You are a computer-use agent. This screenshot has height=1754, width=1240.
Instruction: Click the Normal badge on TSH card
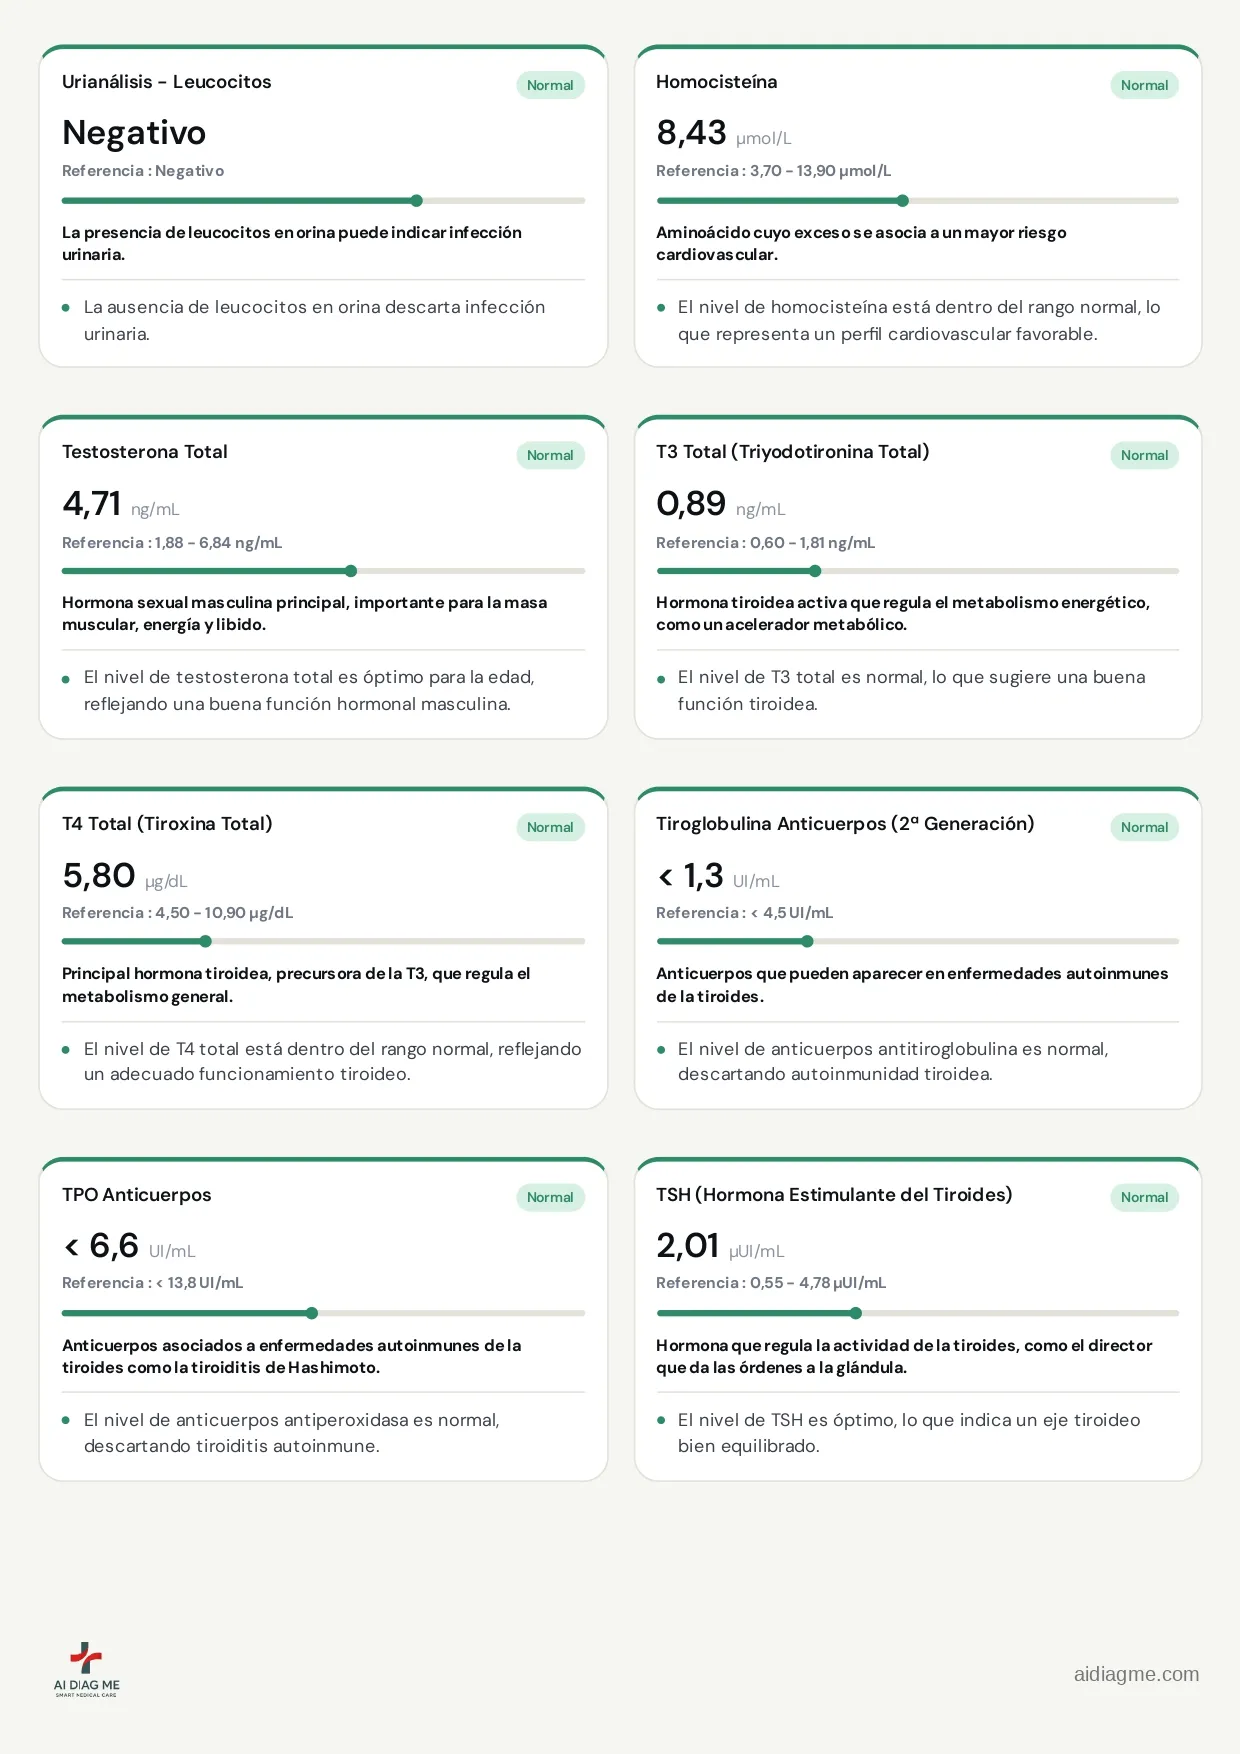coord(1144,1197)
